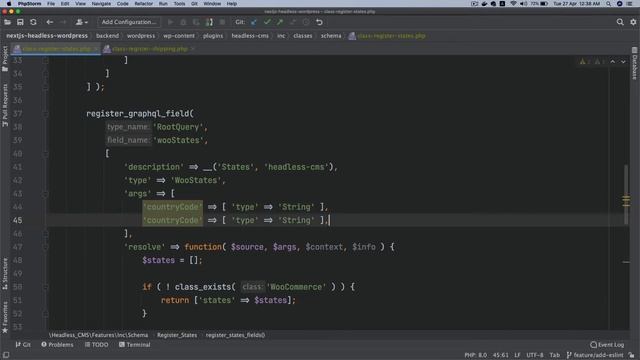
Task: Click the Git Rollback undo icon
Action: pos(319,22)
